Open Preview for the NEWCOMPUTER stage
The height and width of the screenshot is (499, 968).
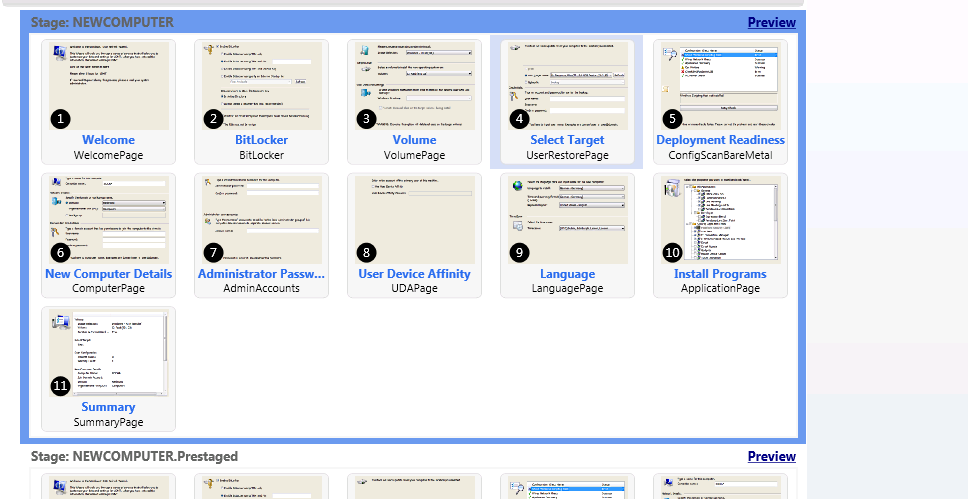pyautogui.click(x=771, y=22)
